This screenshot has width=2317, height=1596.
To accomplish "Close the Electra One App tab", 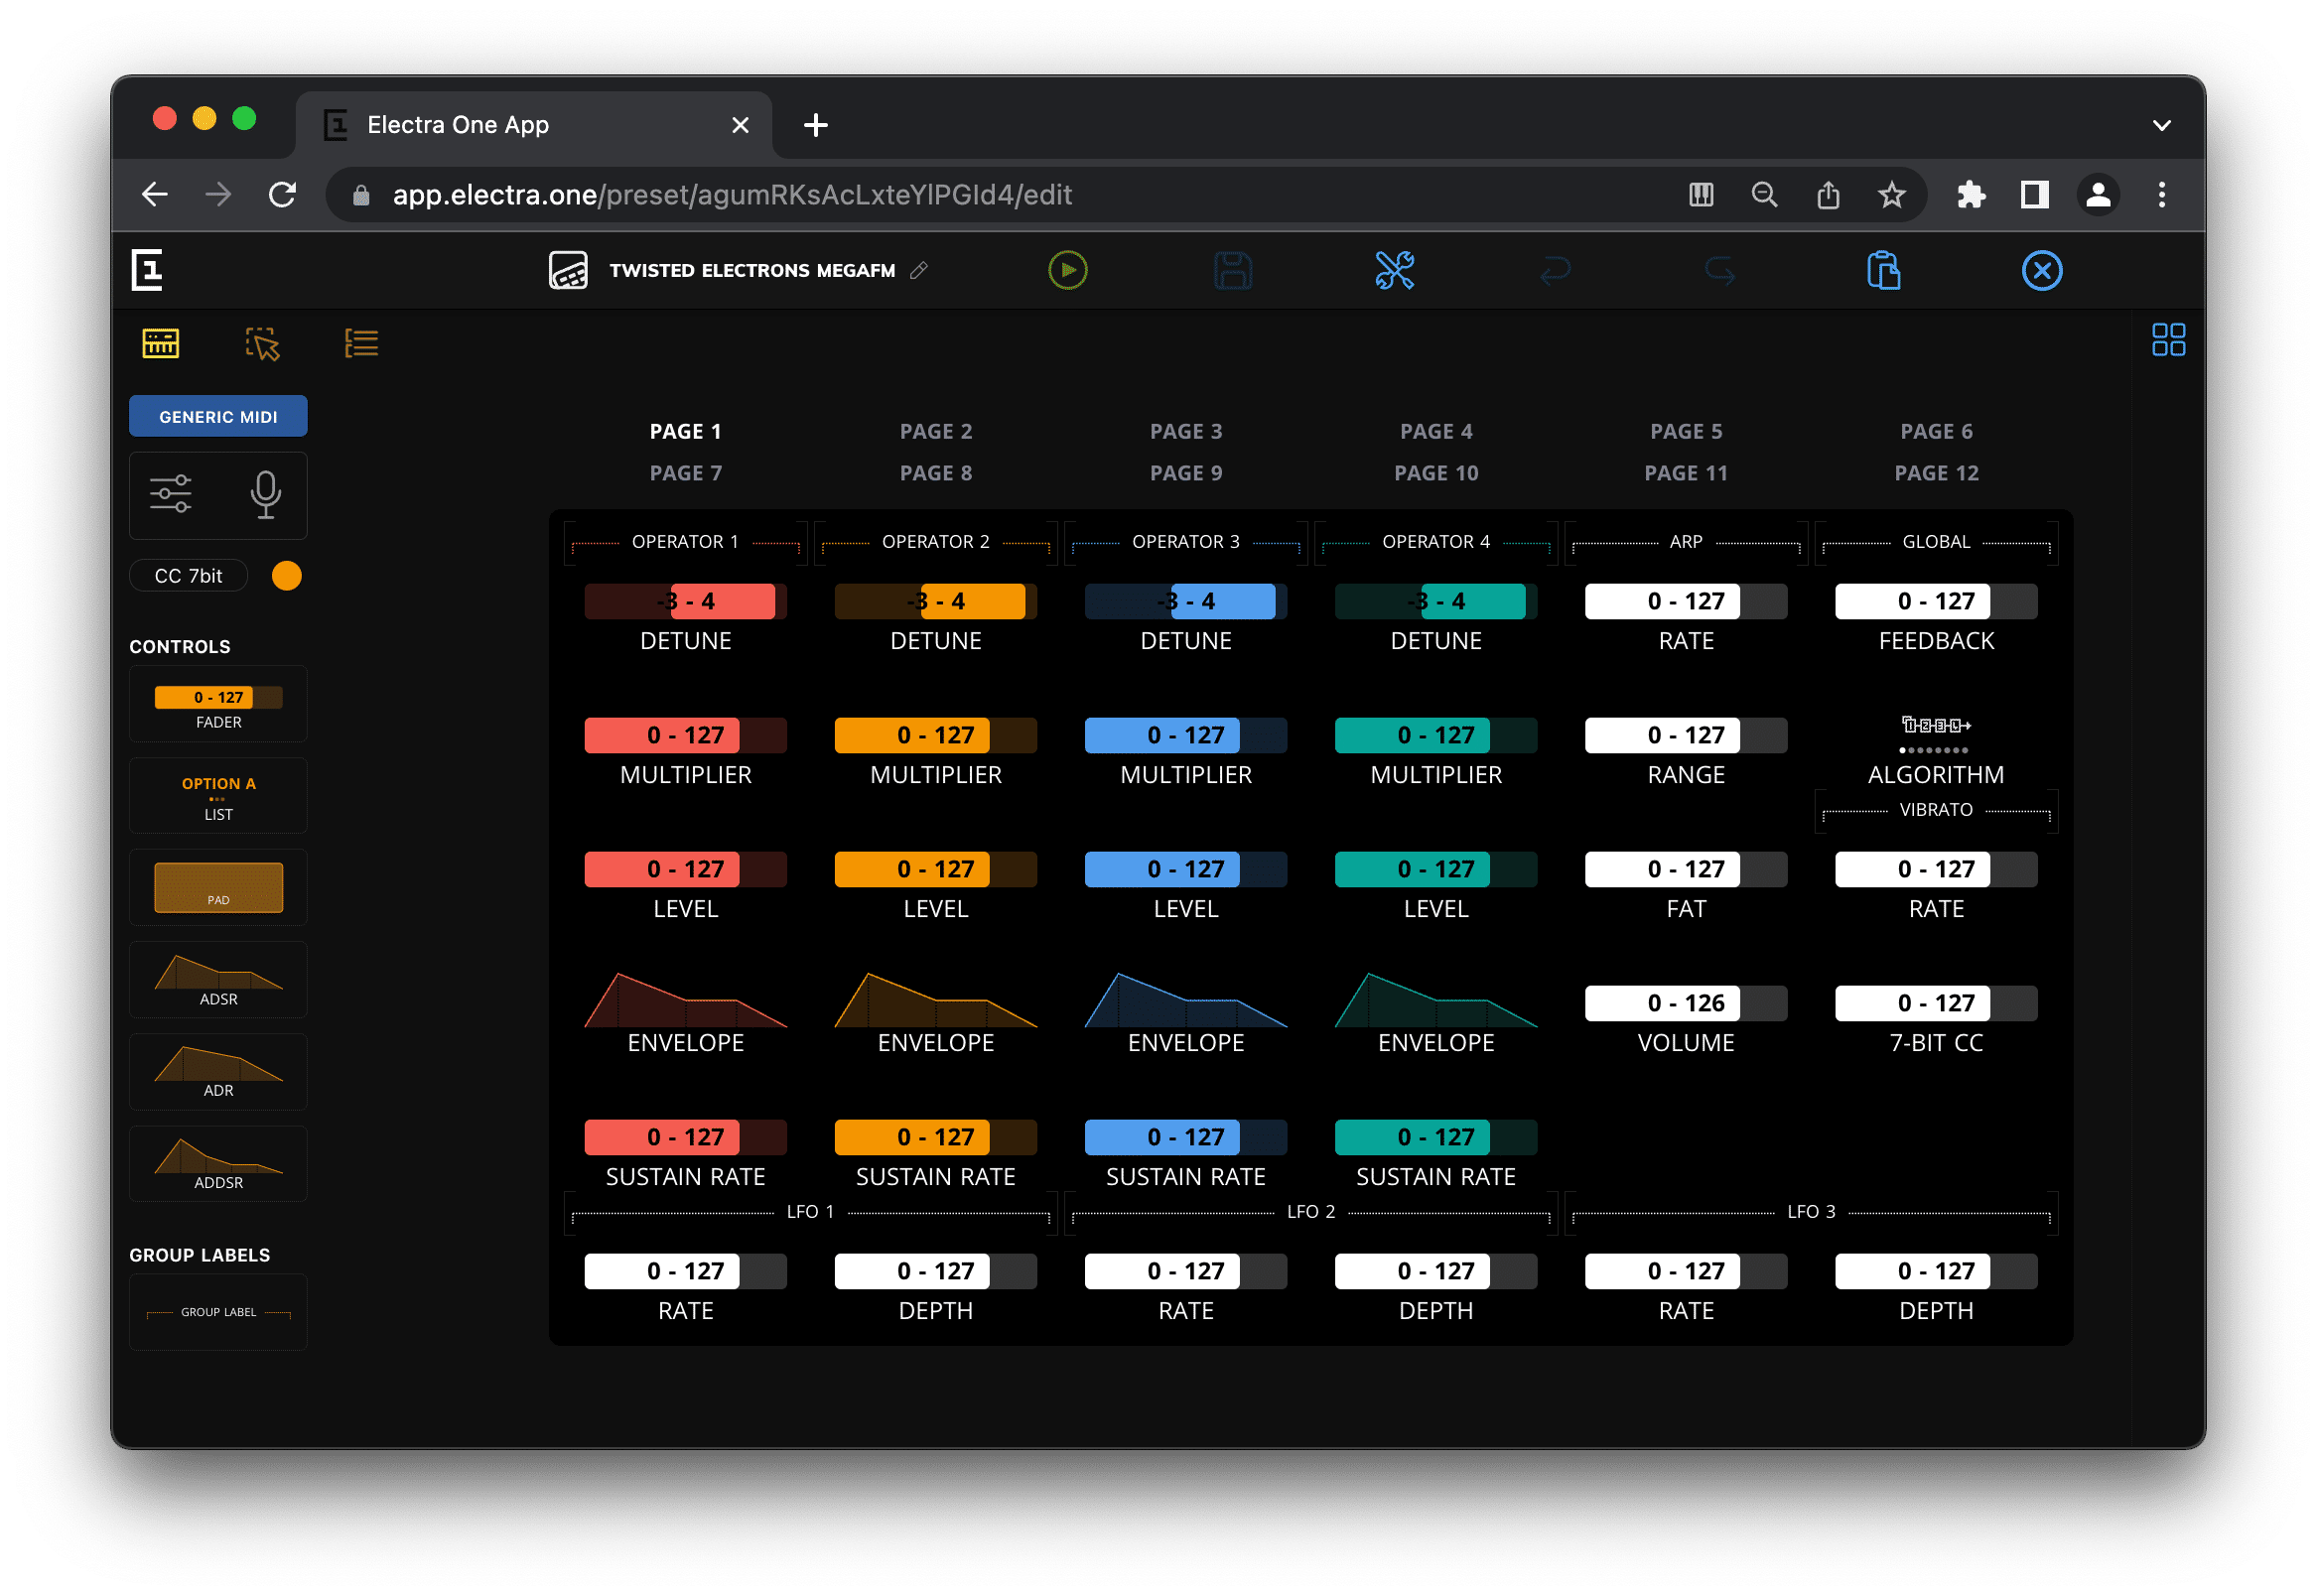I will point(739,125).
